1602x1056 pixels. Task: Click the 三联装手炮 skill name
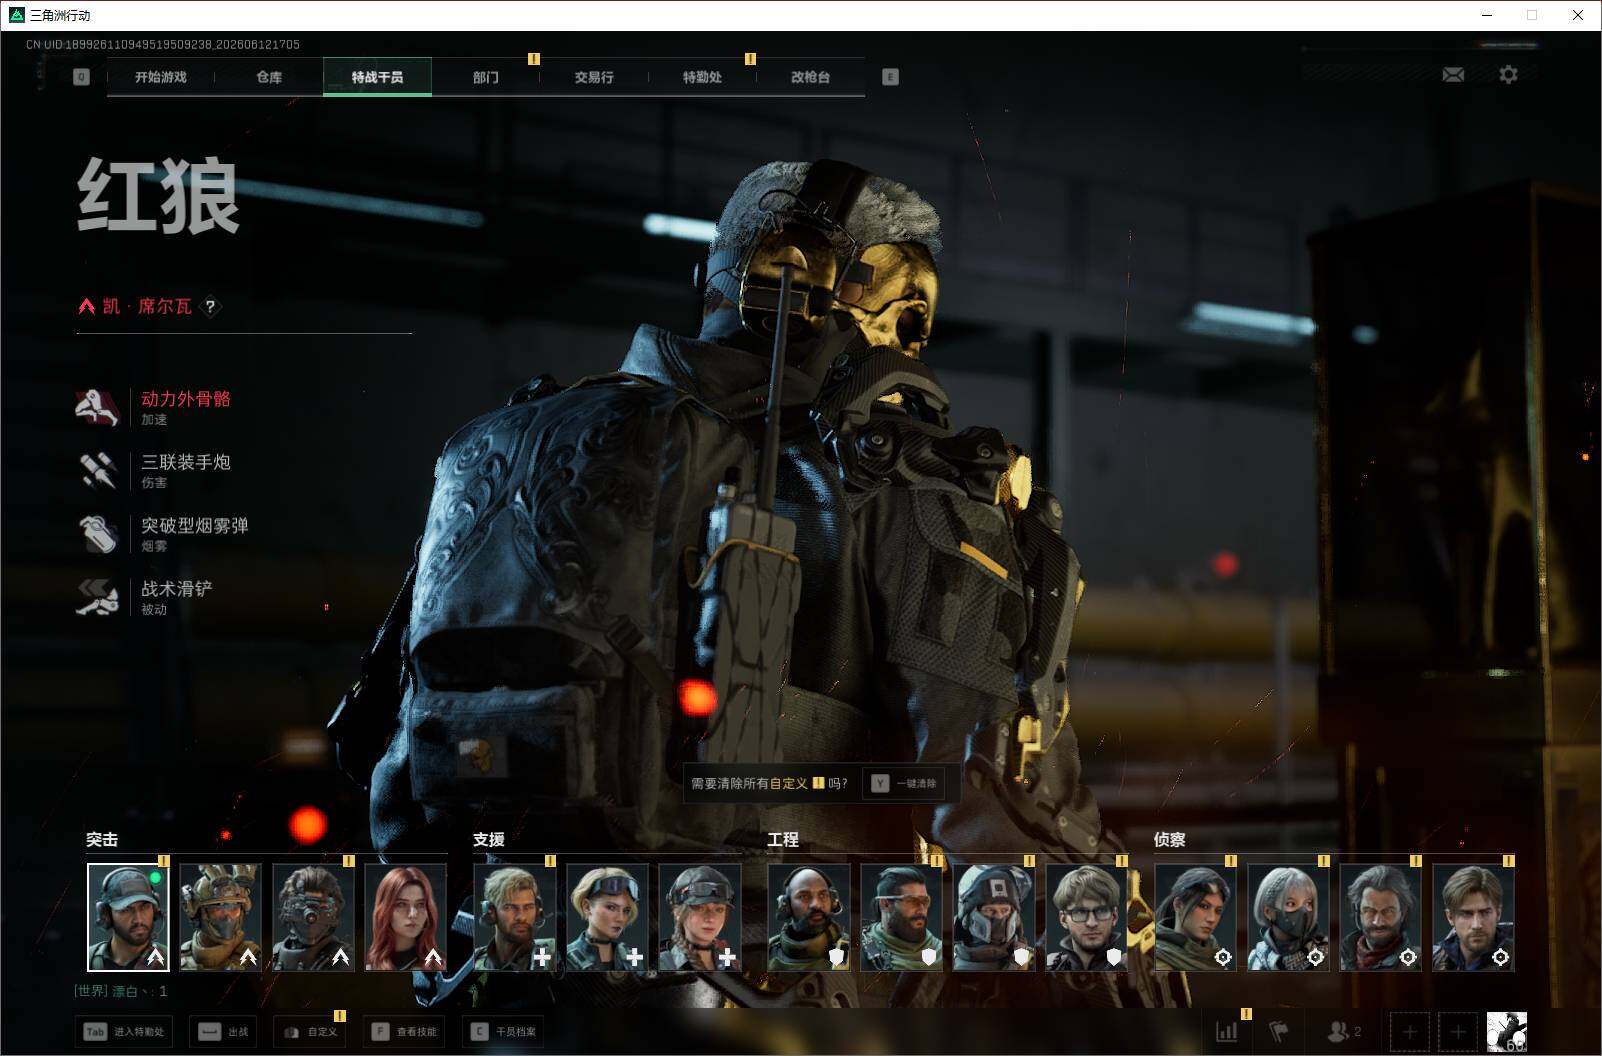[186, 462]
